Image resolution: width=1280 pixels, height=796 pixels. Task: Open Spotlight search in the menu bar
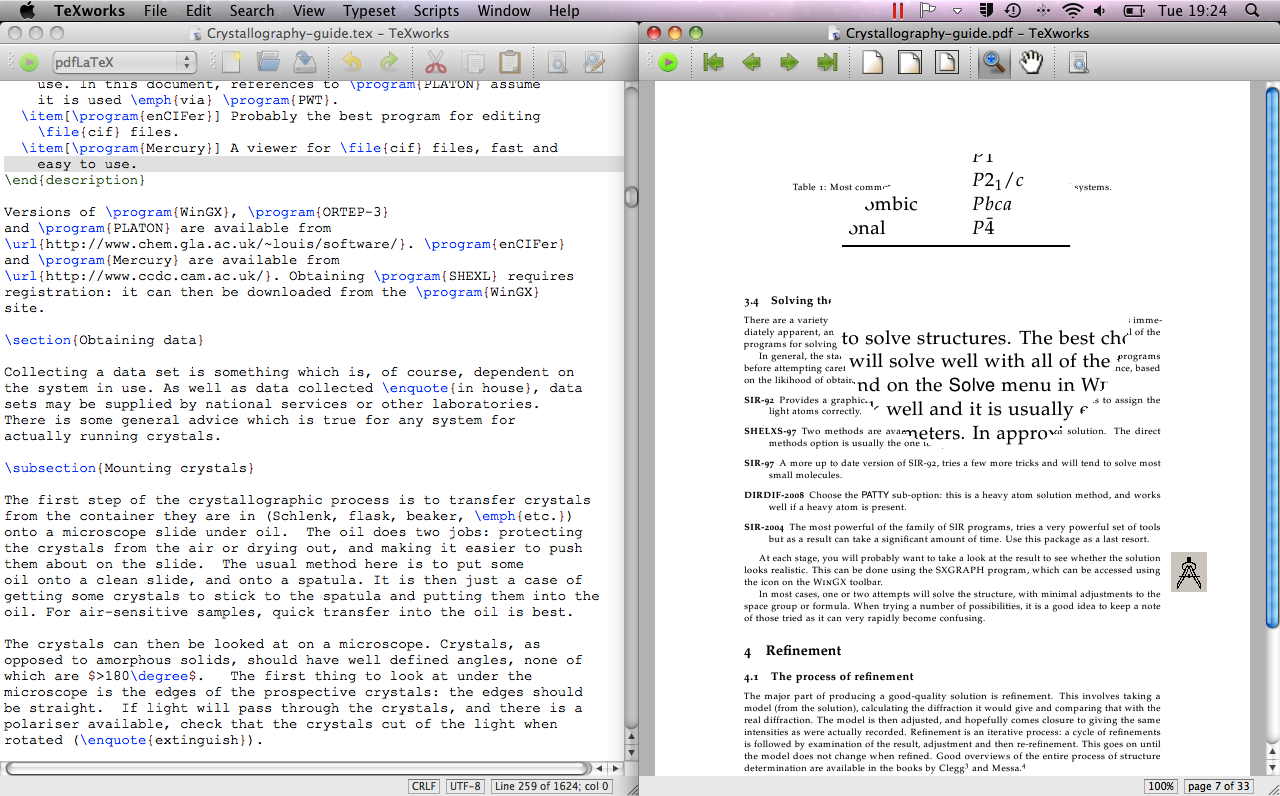pyautogui.click(x=1252, y=11)
